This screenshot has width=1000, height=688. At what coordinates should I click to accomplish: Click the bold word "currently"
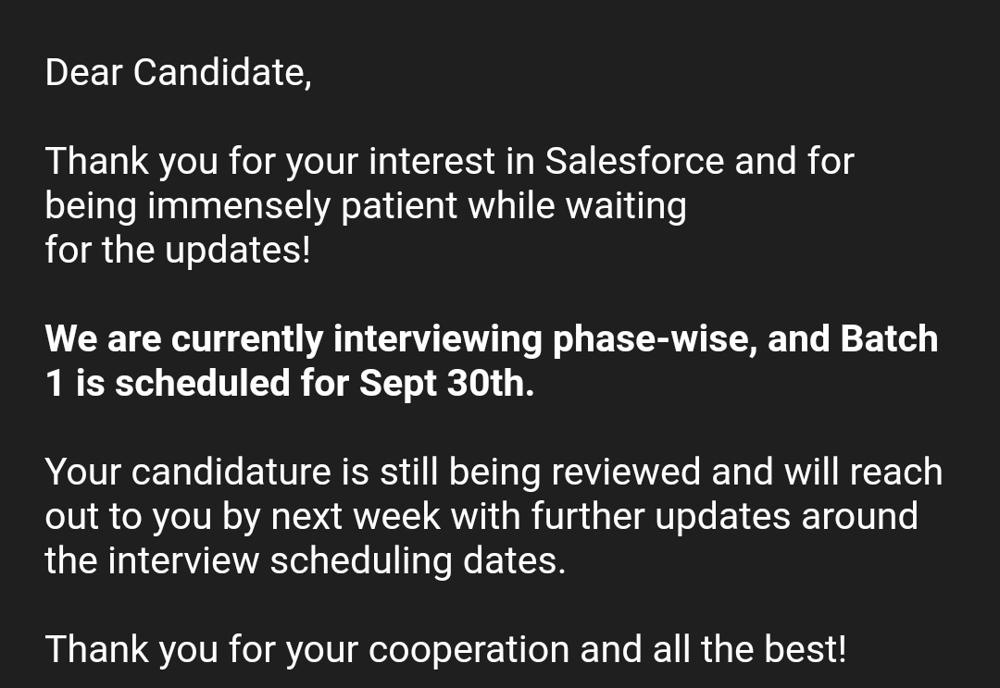click(x=247, y=339)
